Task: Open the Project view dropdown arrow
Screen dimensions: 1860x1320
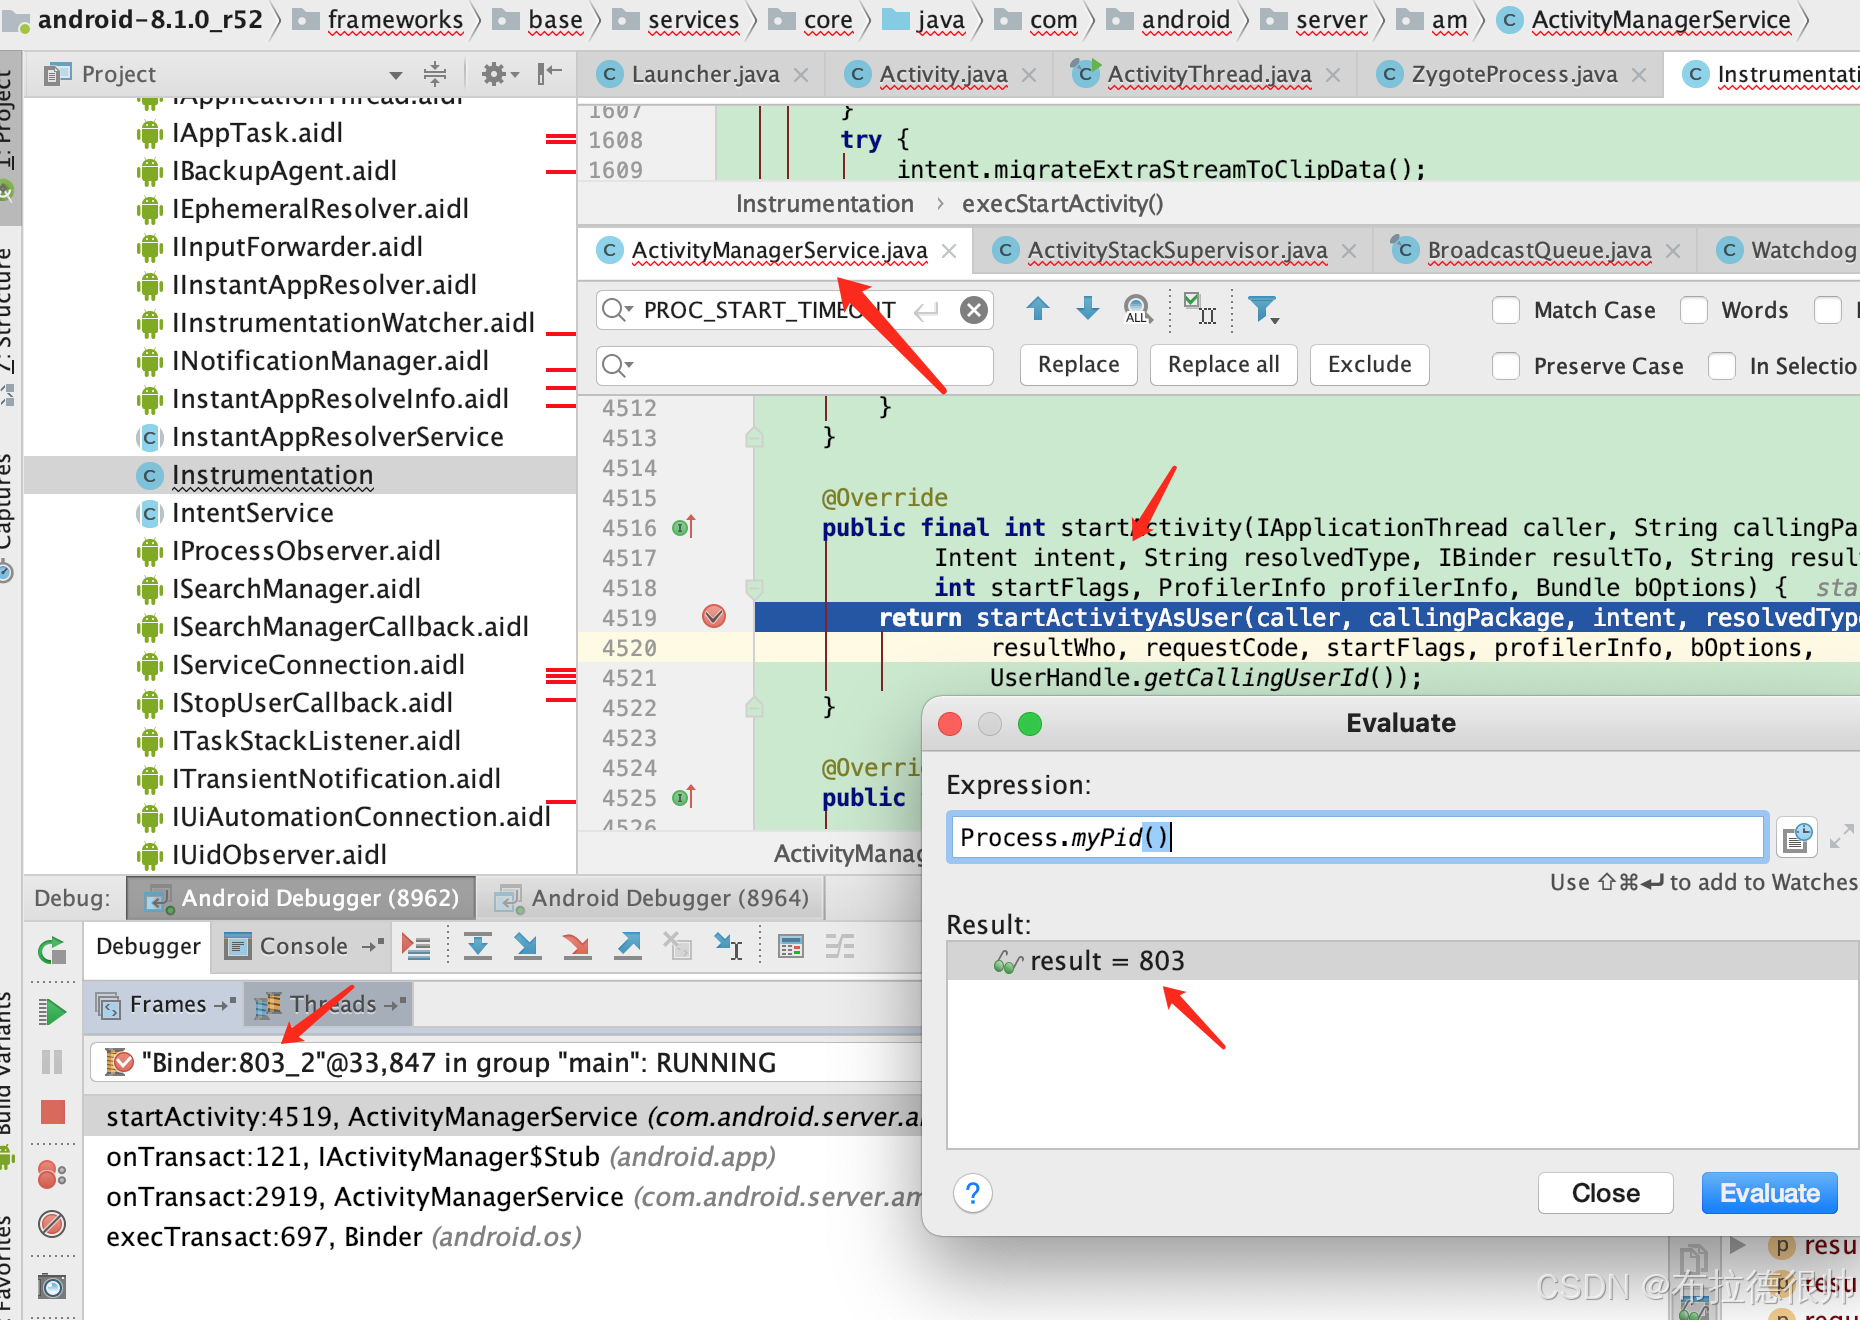Action: pyautogui.click(x=395, y=74)
